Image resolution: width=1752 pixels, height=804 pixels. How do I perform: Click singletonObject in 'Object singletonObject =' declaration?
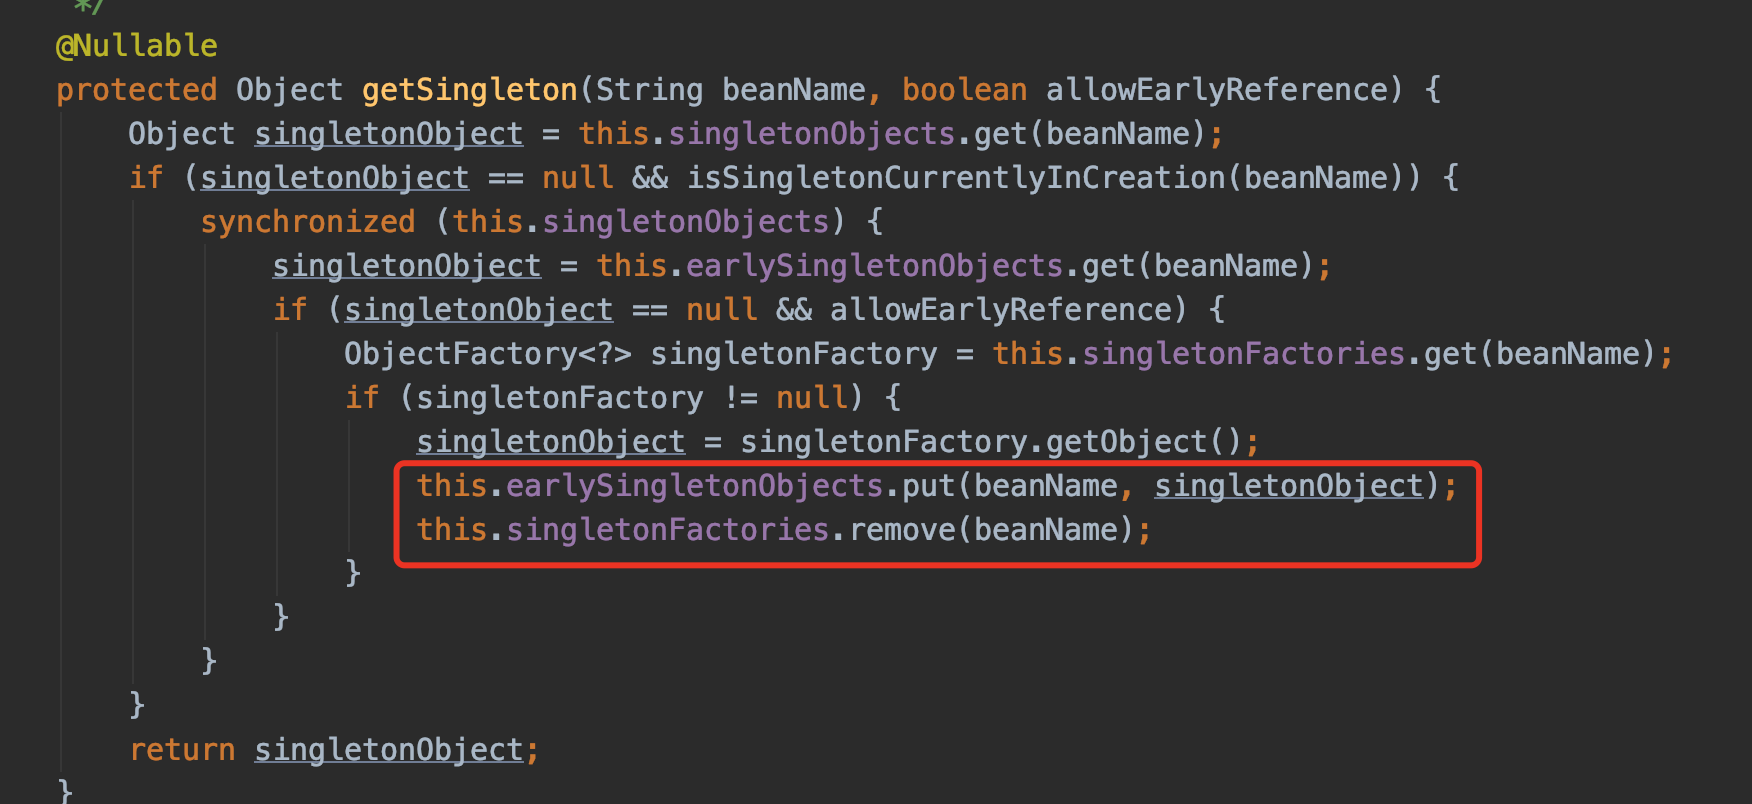pos(388,134)
